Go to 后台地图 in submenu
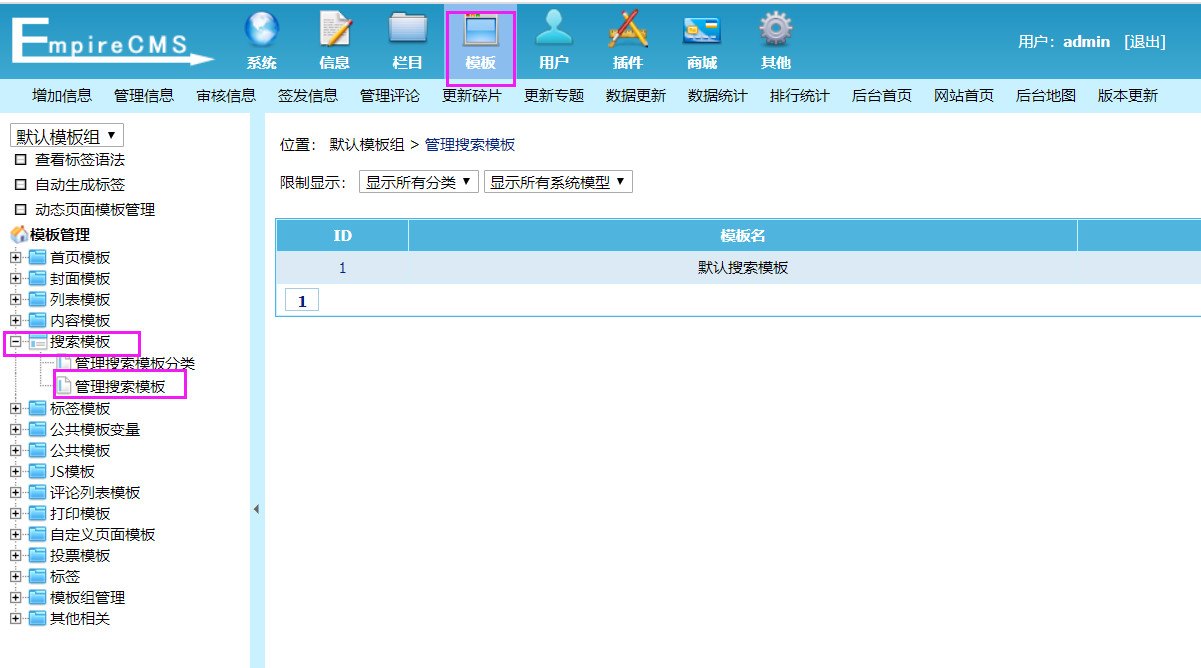Viewport: 1201px width, 668px height. 1046,96
